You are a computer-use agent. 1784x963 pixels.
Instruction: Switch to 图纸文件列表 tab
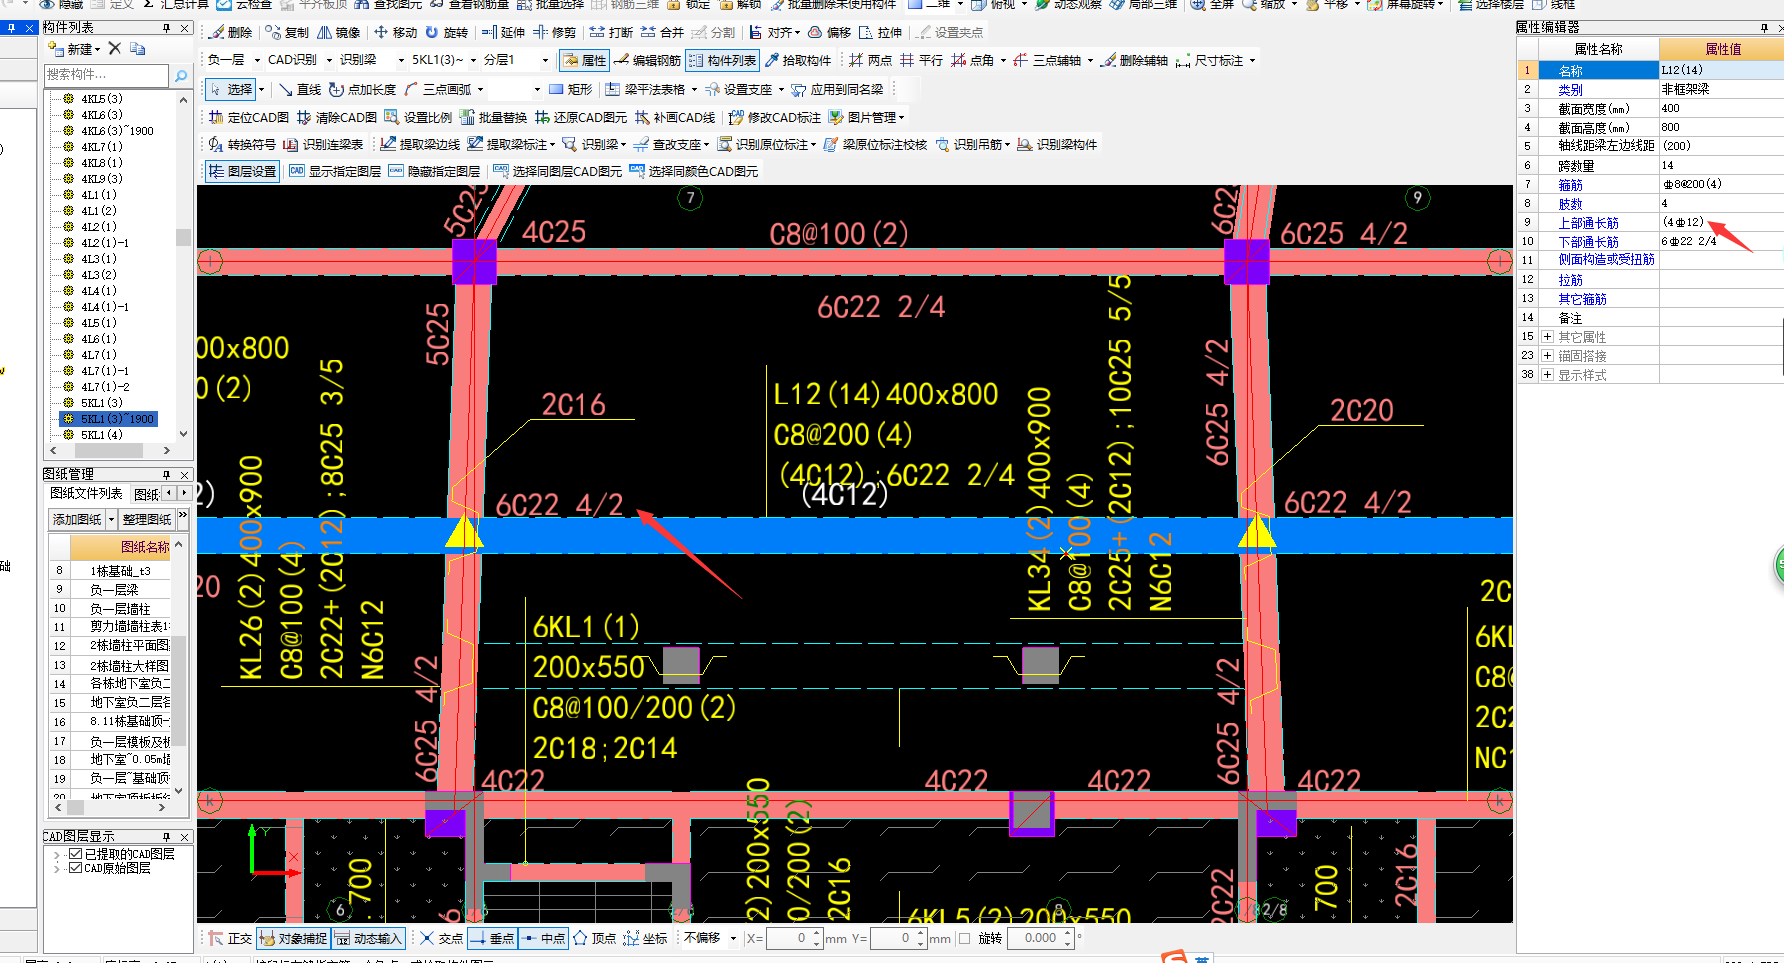[86, 494]
